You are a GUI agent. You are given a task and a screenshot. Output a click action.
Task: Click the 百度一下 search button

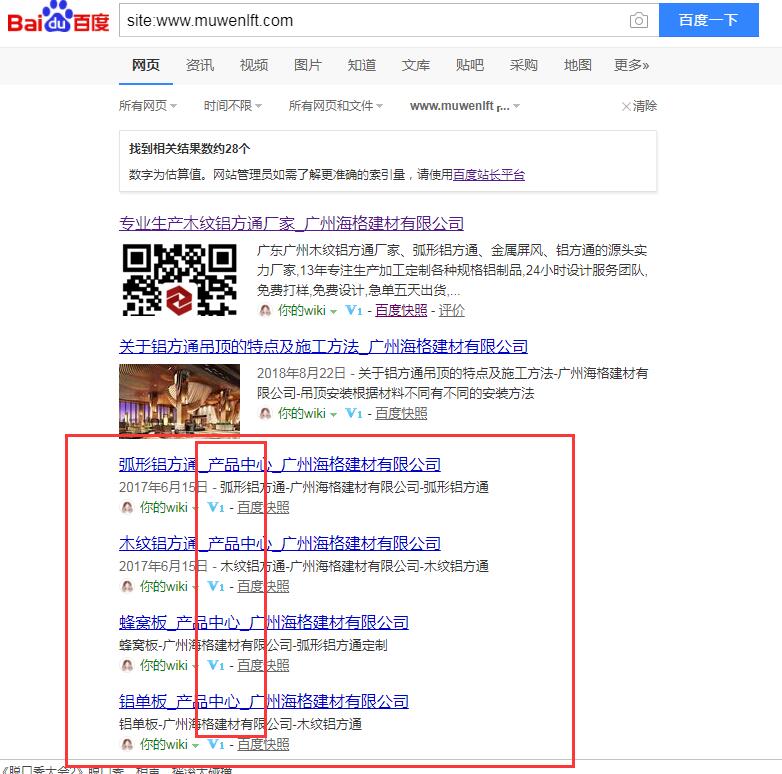708,20
